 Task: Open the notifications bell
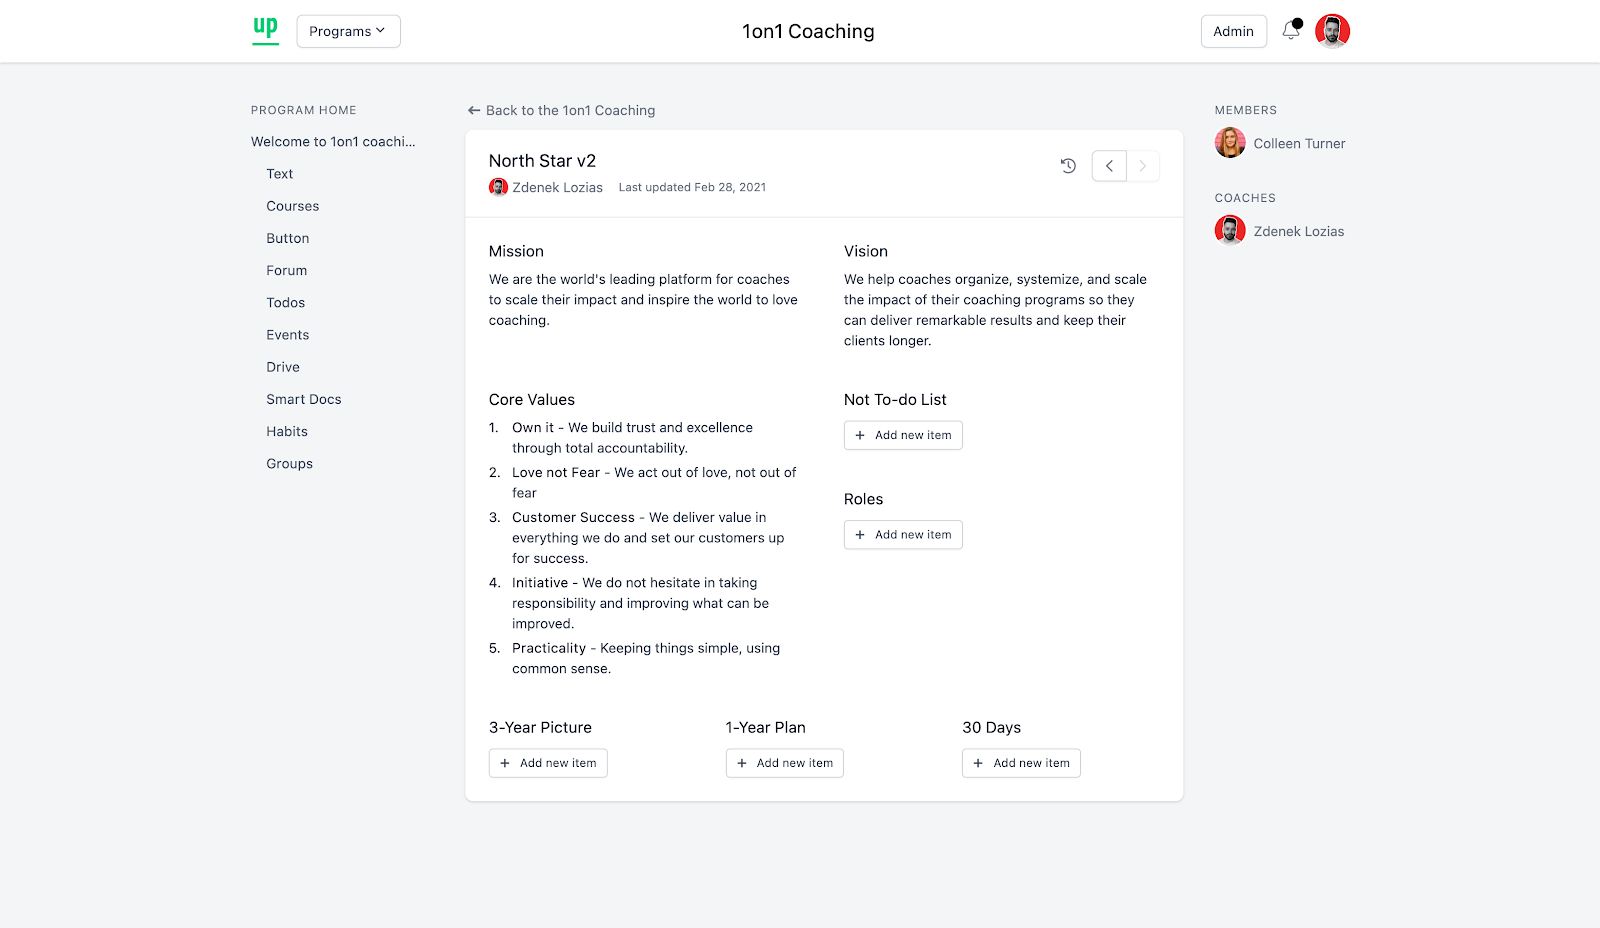click(x=1291, y=31)
